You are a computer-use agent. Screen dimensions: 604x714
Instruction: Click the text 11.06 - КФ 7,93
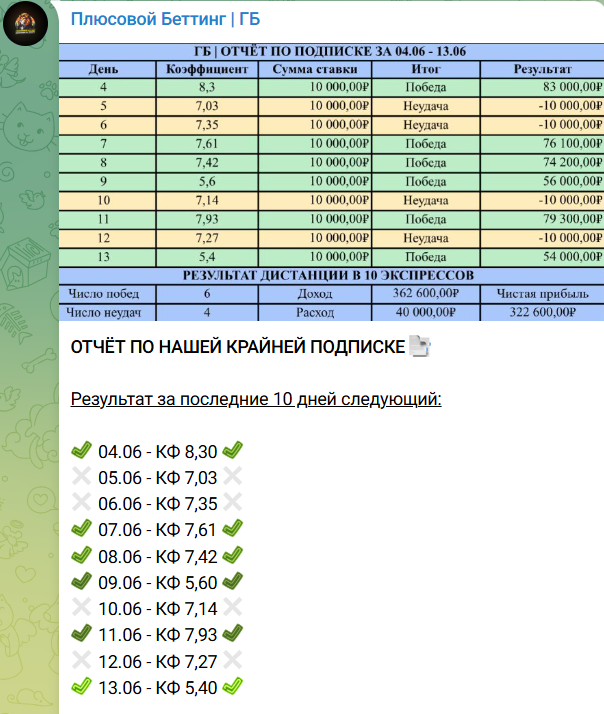point(158,634)
